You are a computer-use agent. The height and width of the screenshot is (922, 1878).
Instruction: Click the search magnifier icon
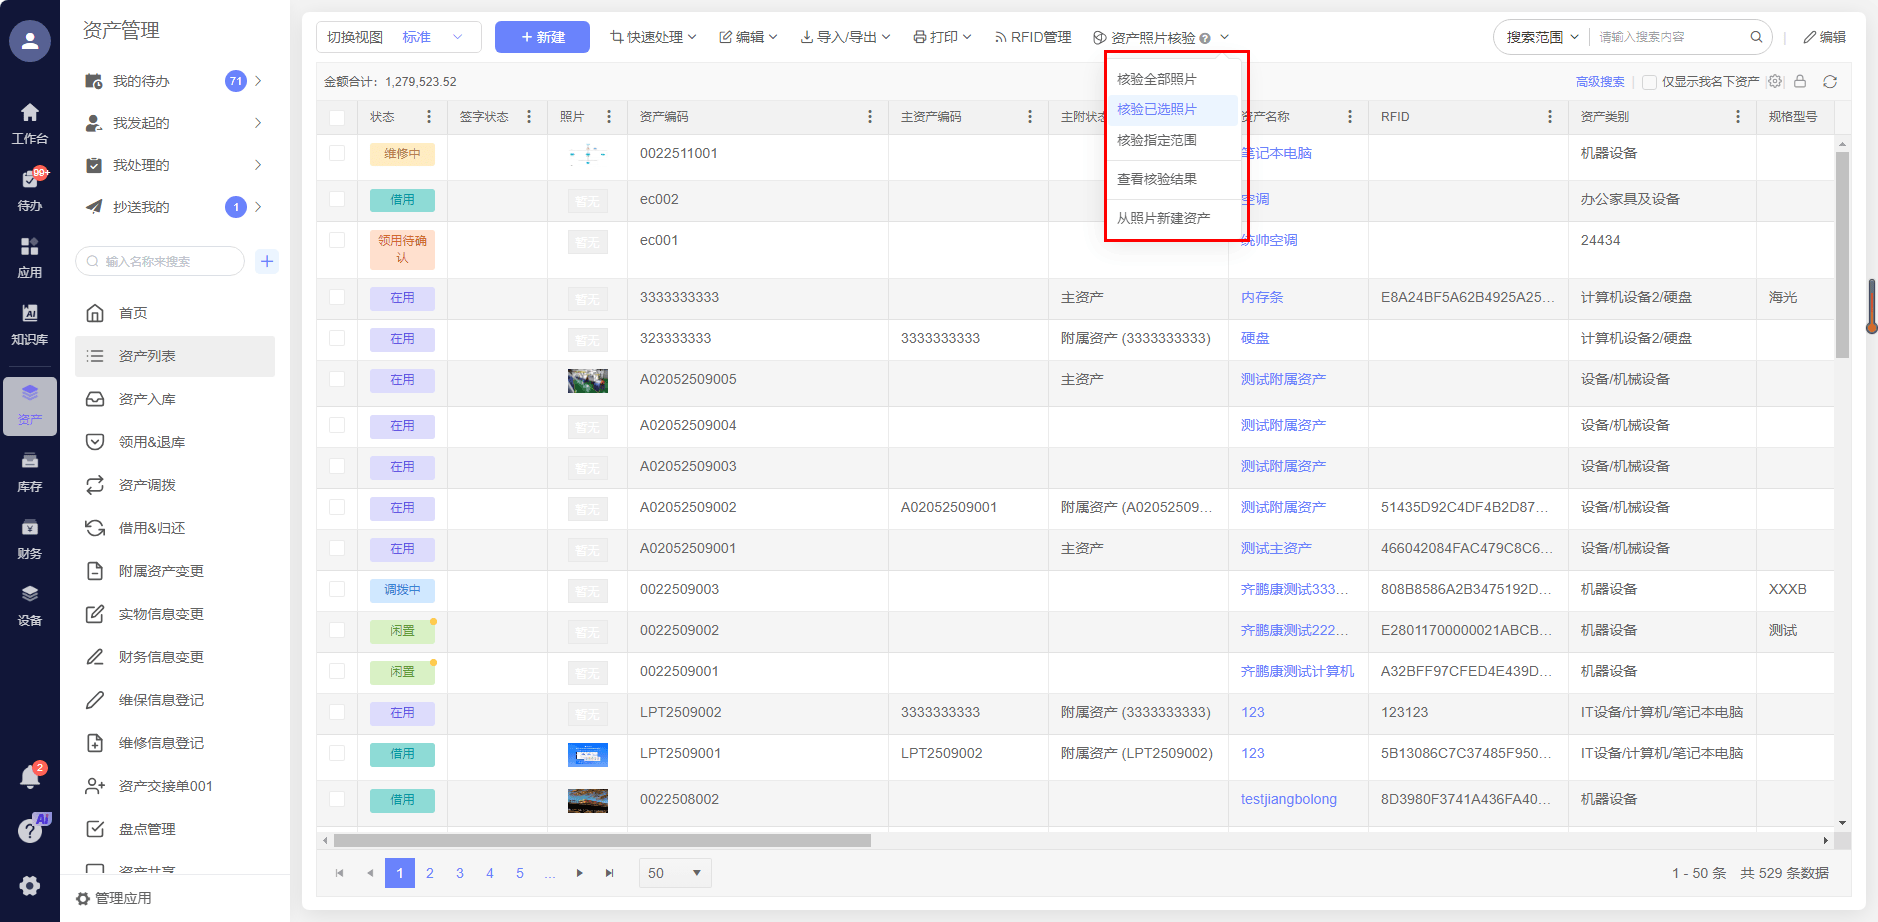(1756, 37)
